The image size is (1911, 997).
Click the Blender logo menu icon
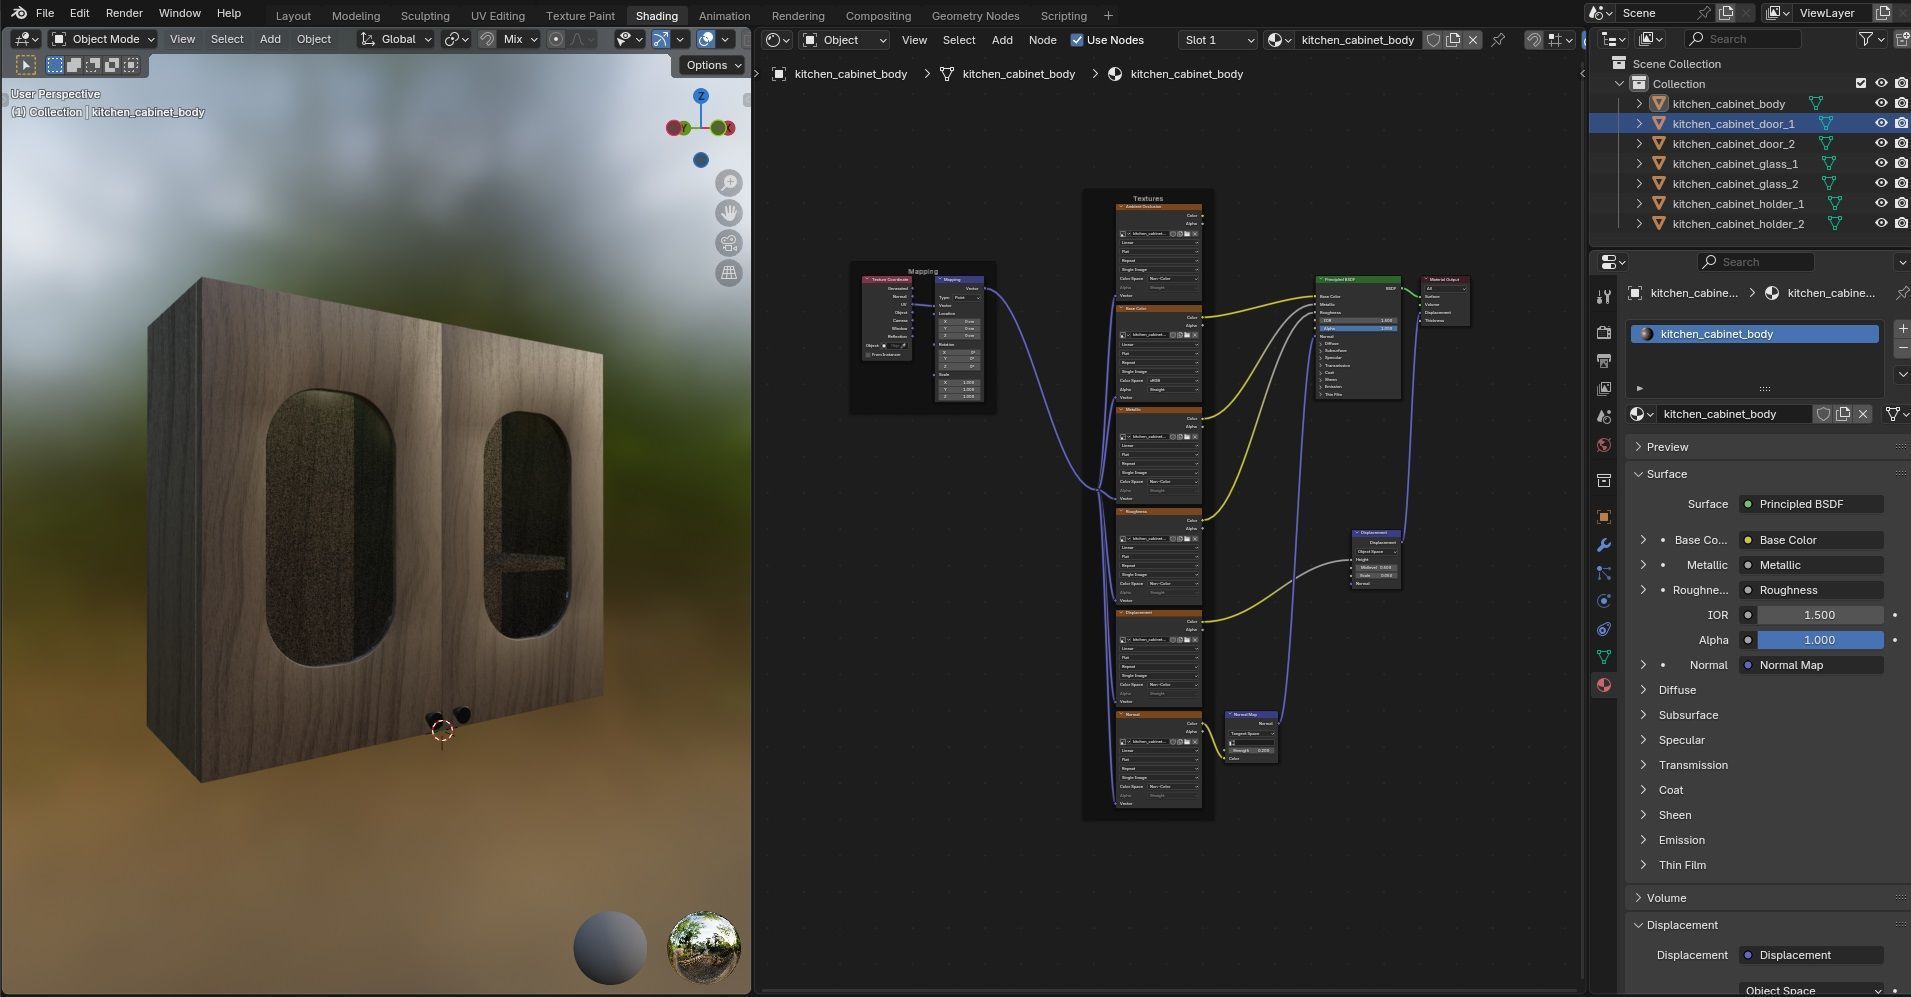click(x=18, y=13)
